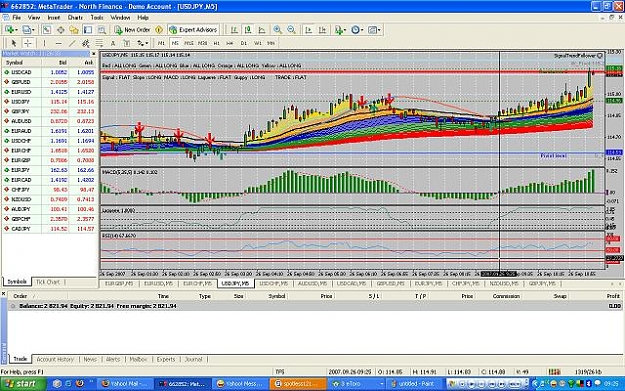
Task: Toggle the D1 timeframe button
Action: pos(244,43)
